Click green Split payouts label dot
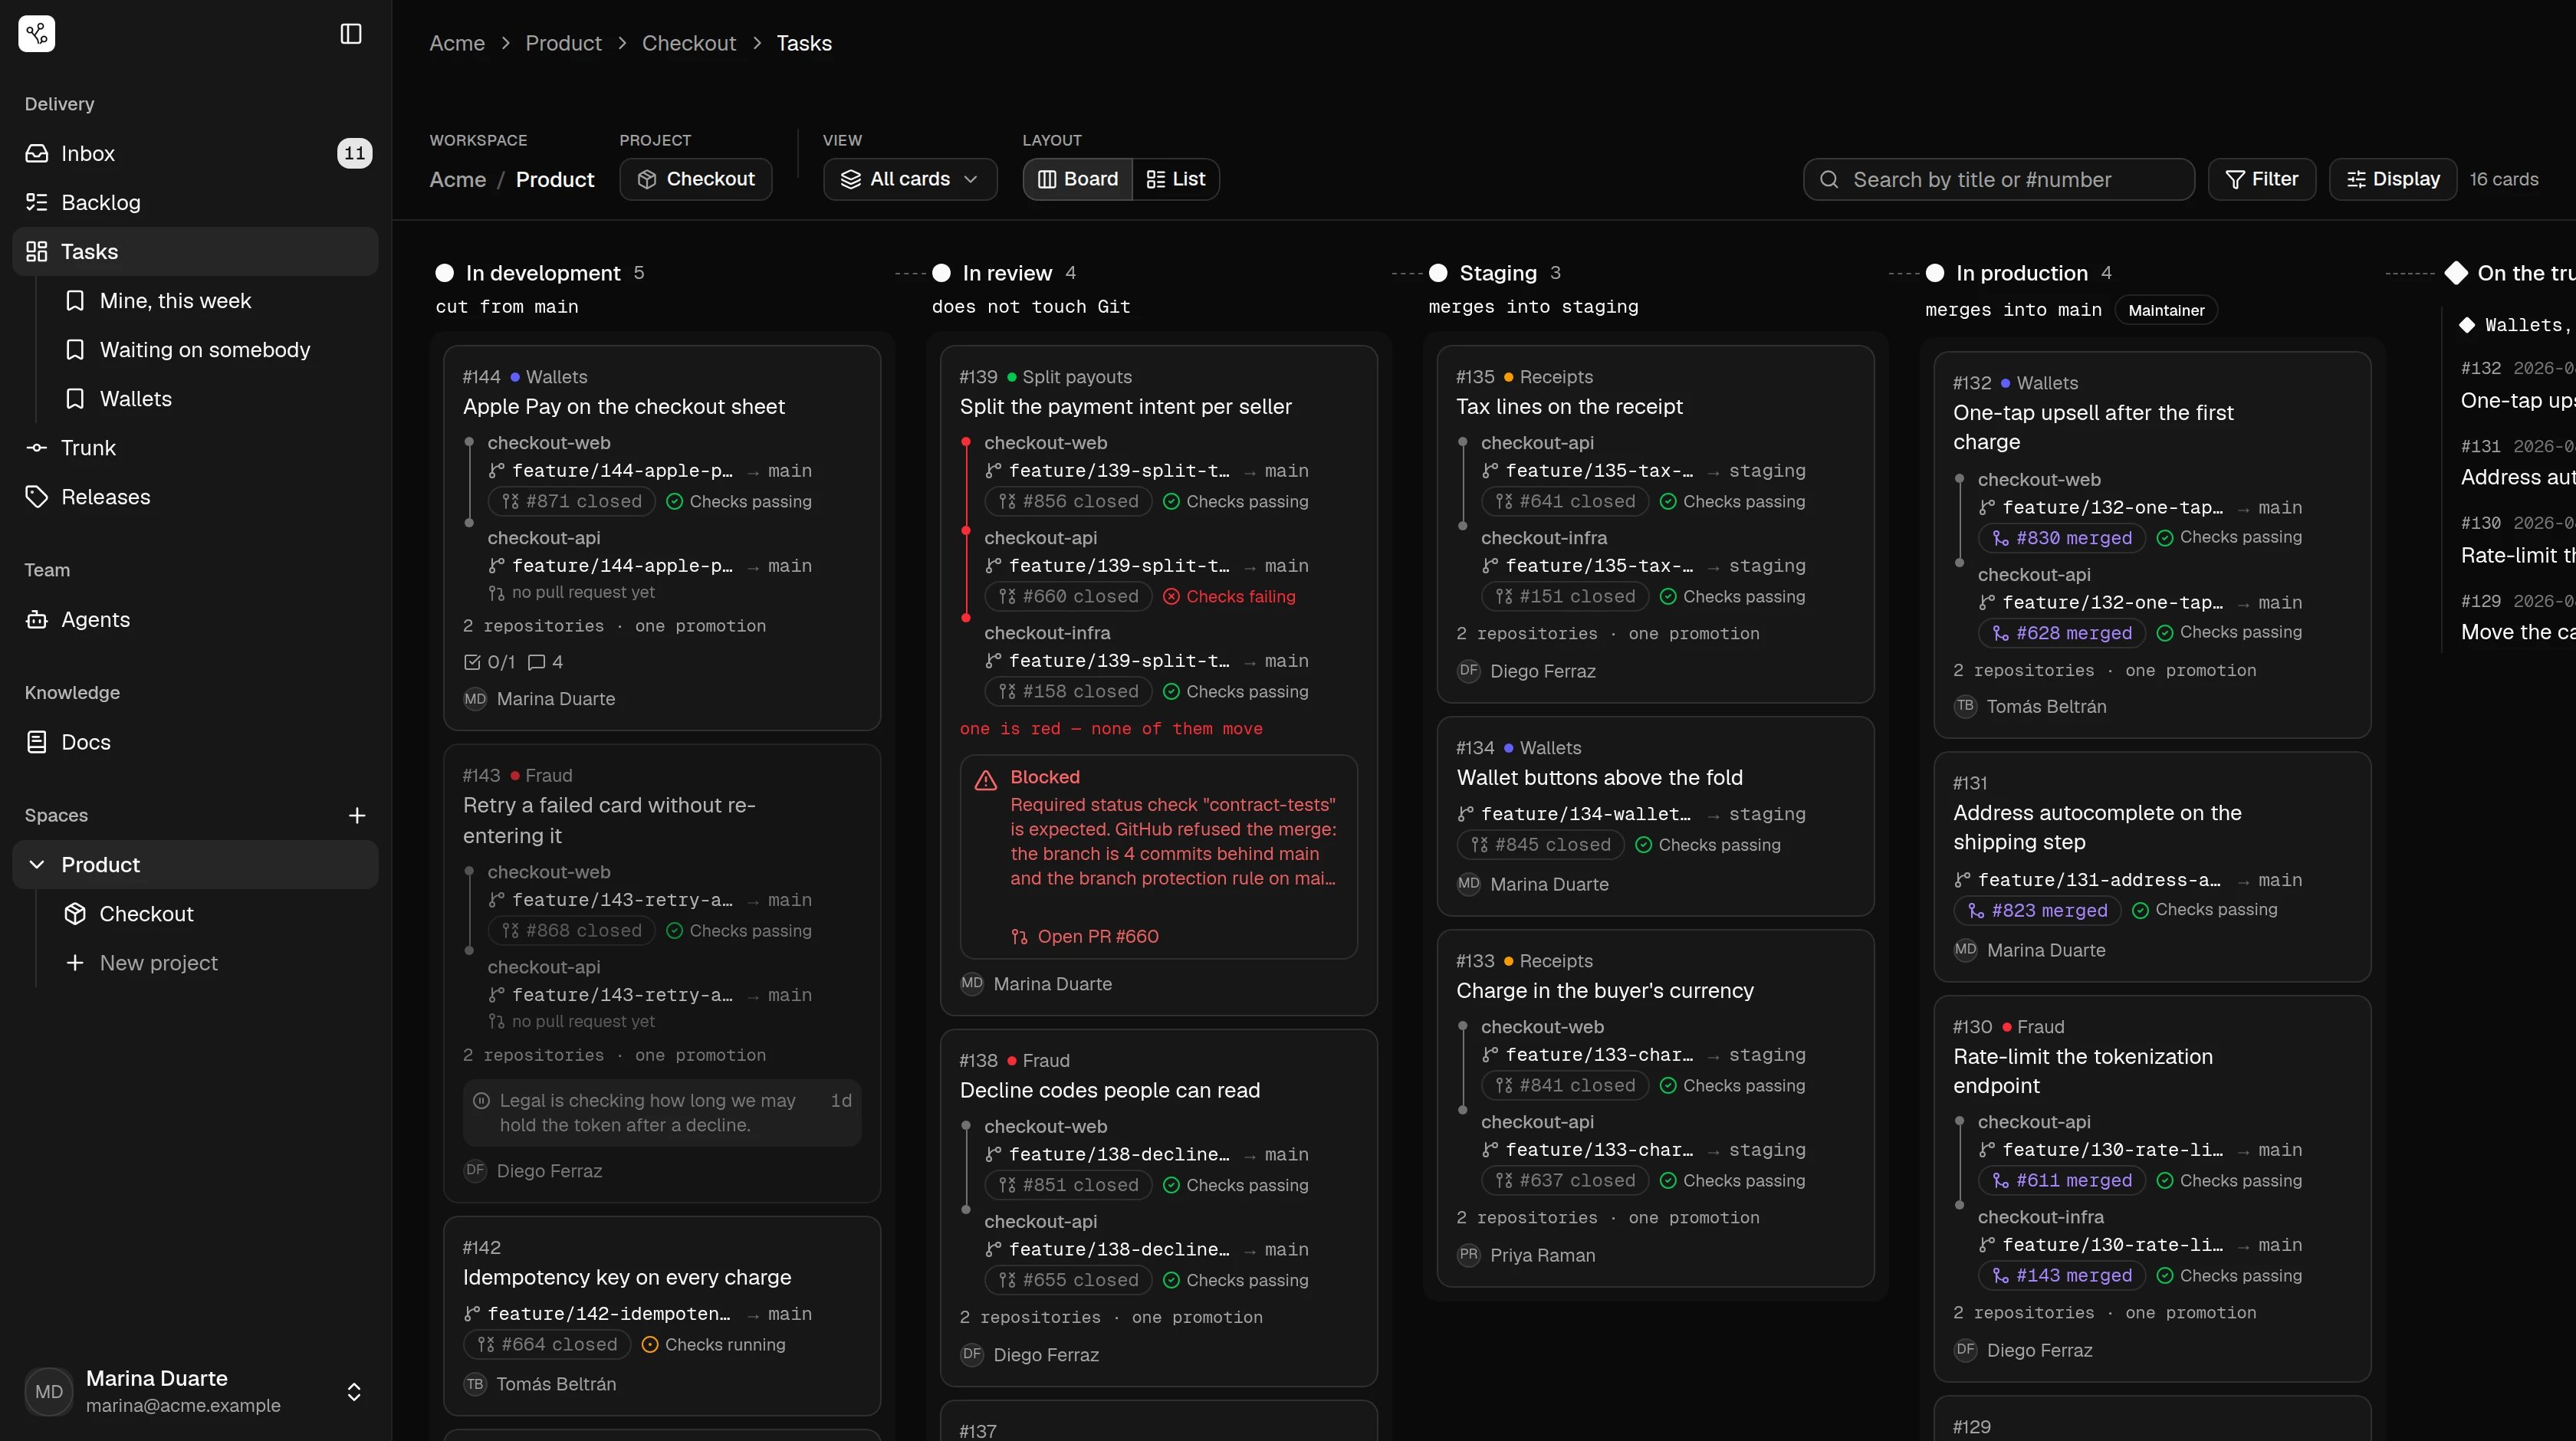 coord(1012,377)
